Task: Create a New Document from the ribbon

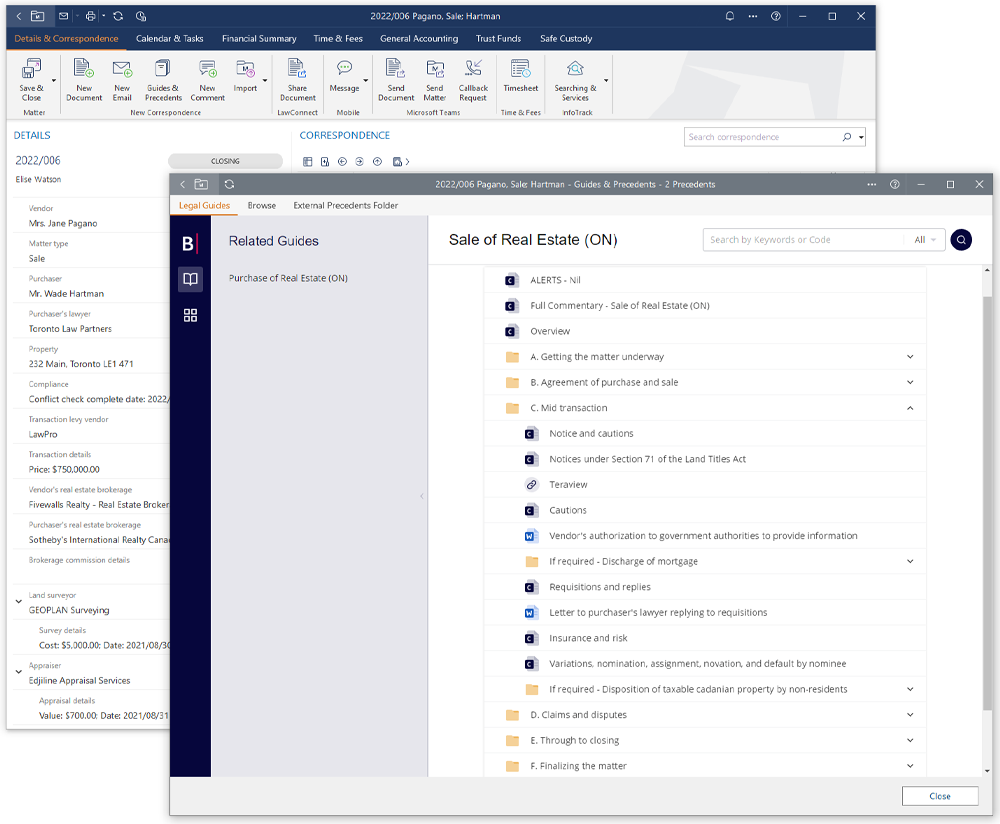Action: pos(84,80)
